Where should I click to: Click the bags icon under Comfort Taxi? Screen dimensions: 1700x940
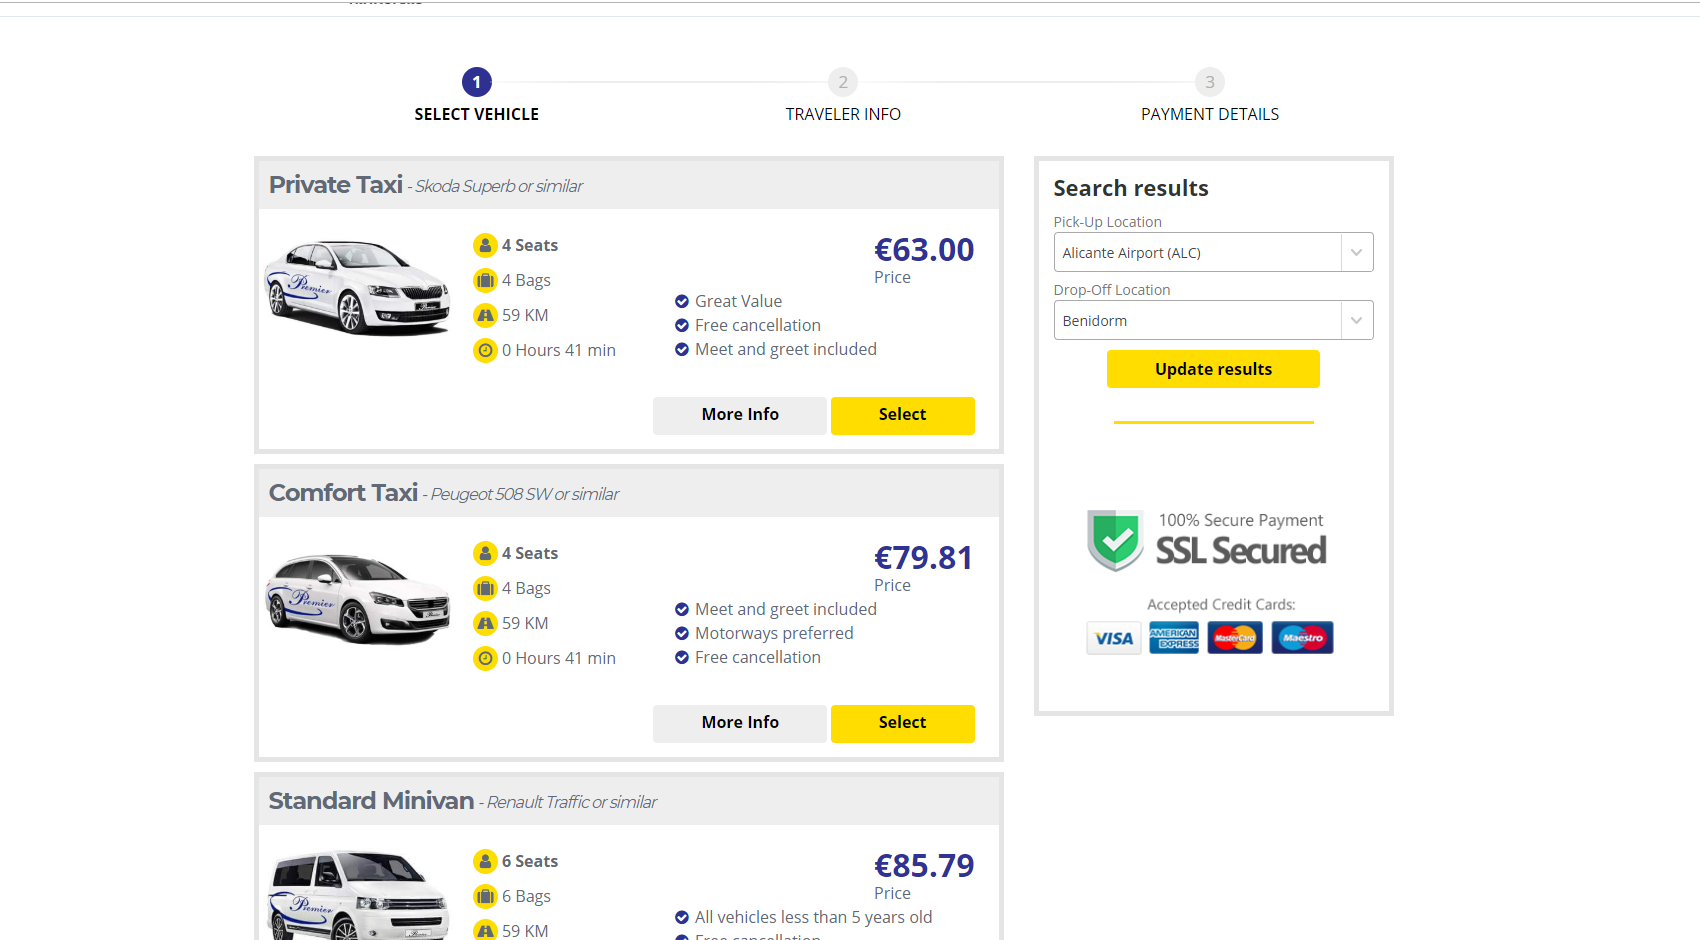pyautogui.click(x=485, y=588)
